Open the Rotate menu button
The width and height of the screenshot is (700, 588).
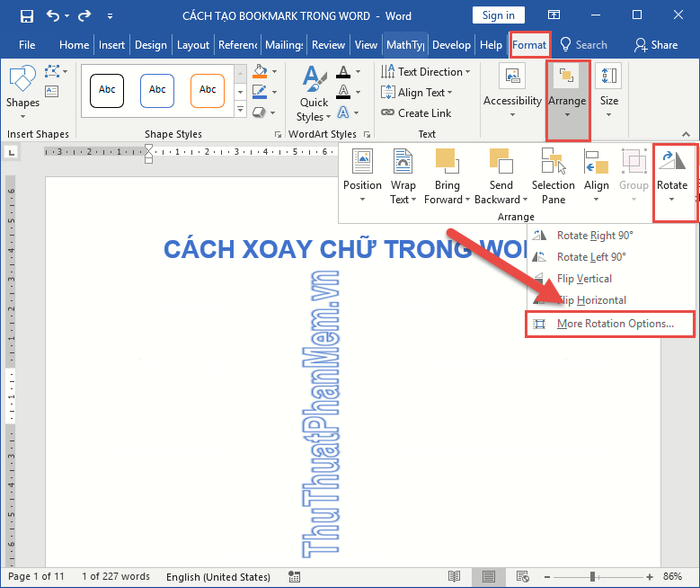672,182
